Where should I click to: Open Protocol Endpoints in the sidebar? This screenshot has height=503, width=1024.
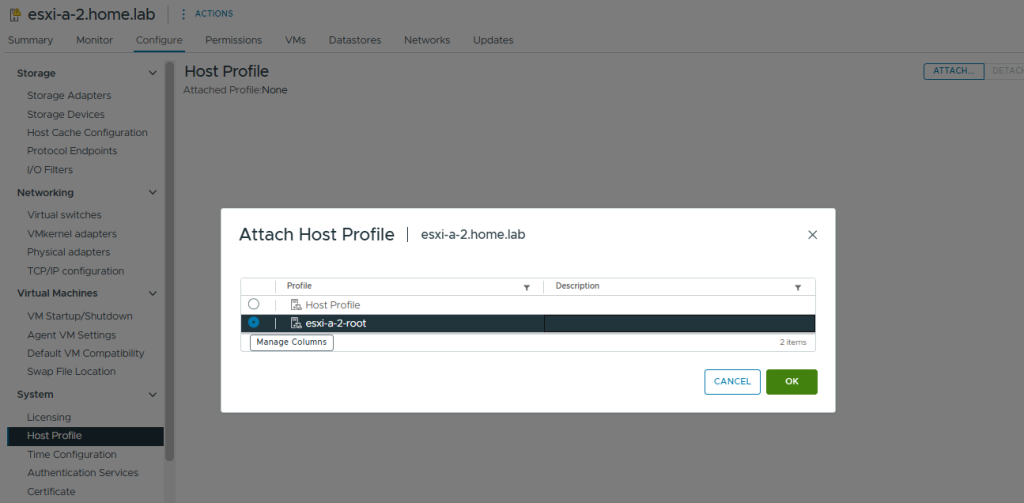(72, 151)
